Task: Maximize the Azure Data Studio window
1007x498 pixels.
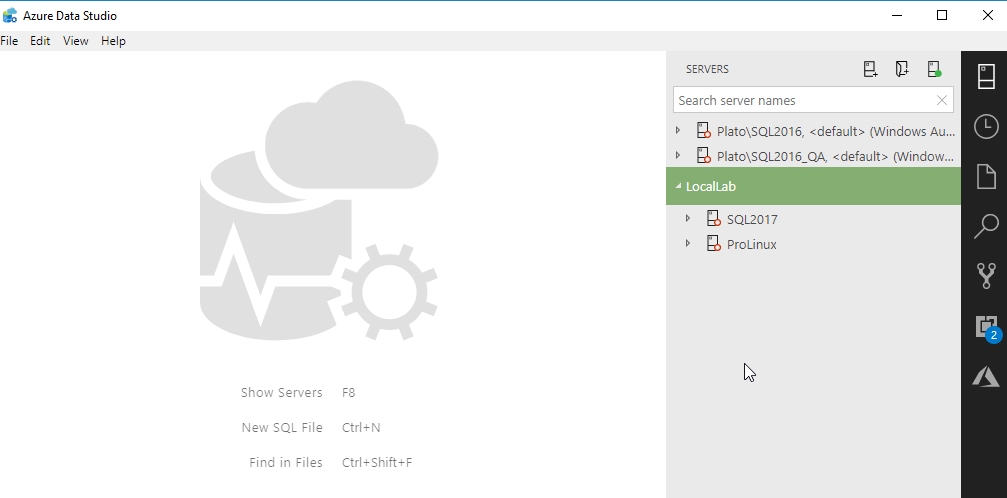Action: [942, 15]
